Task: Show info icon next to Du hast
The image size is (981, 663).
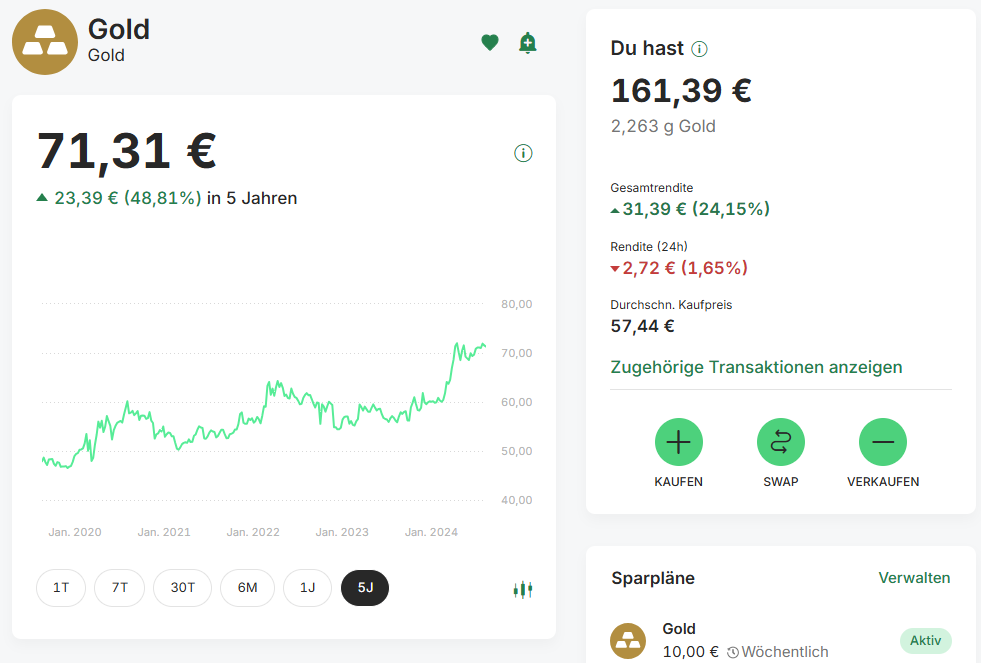Action: pos(700,49)
